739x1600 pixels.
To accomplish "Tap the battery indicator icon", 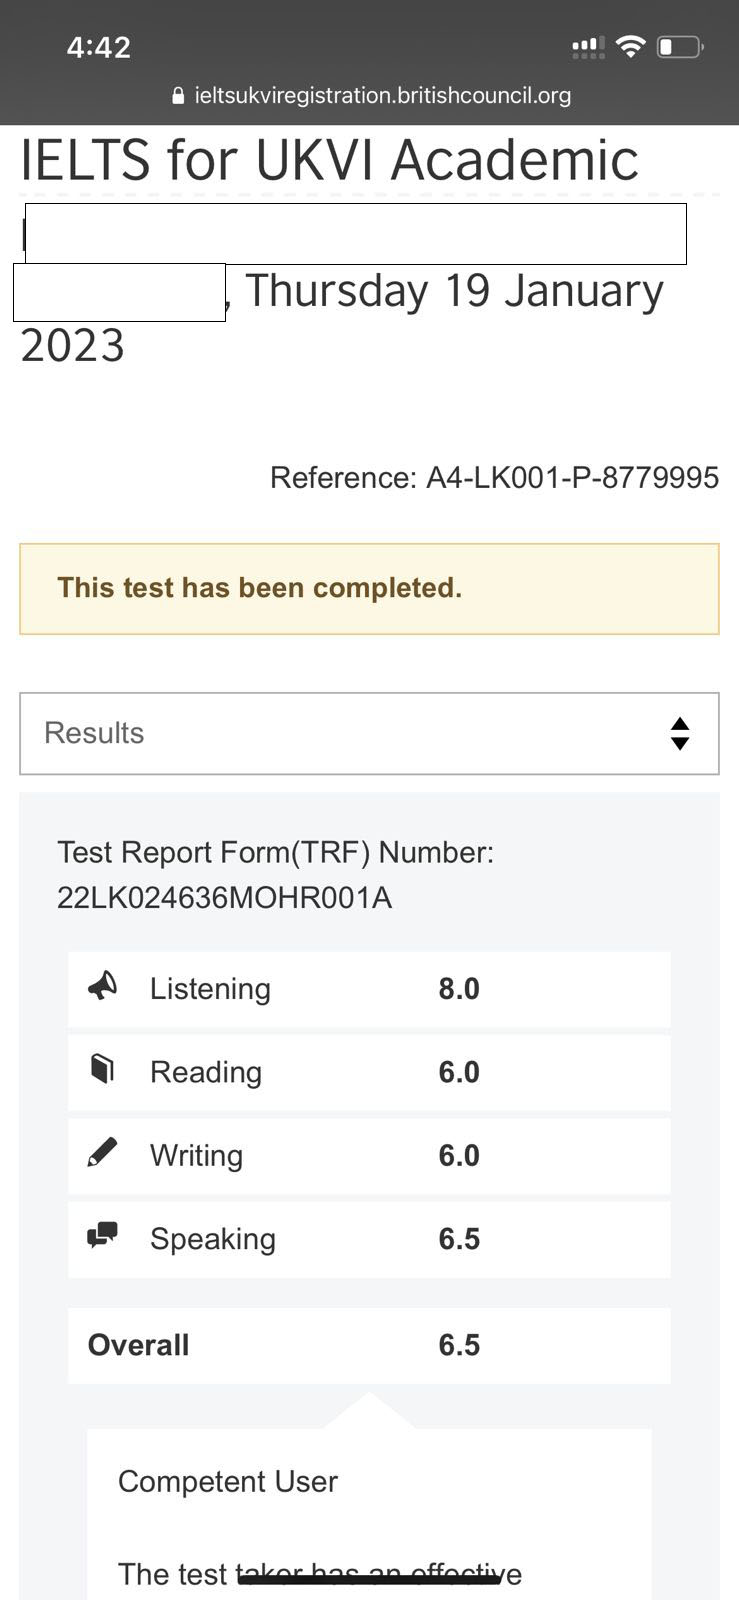I will pyautogui.click(x=680, y=47).
